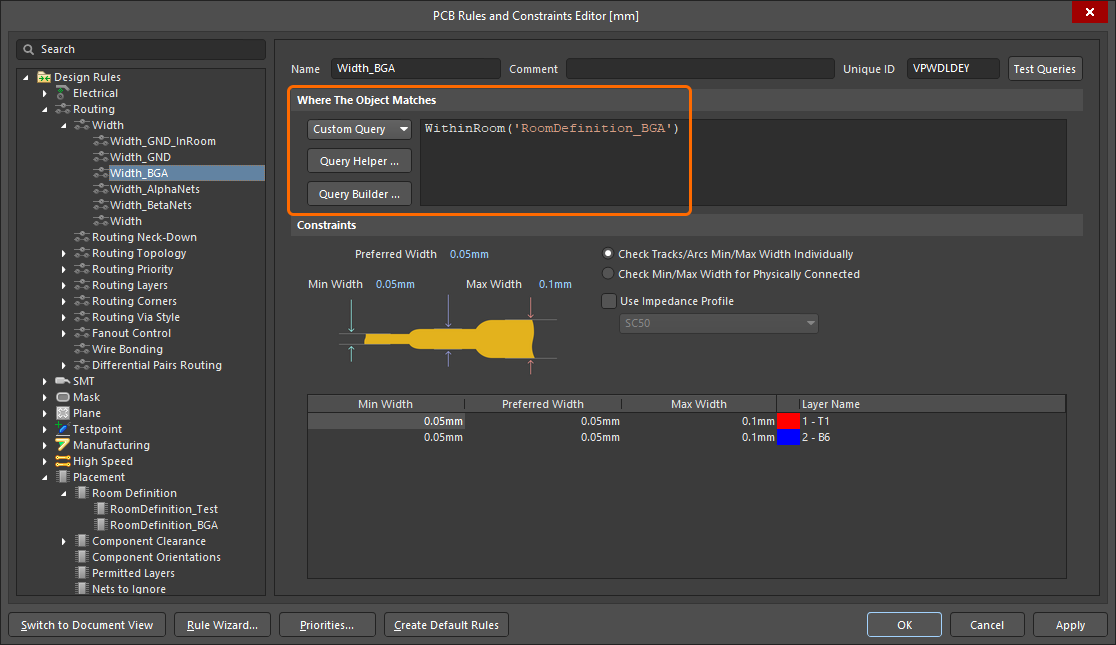
Task: Expand the Routing Topology node
Action: click(x=63, y=253)
